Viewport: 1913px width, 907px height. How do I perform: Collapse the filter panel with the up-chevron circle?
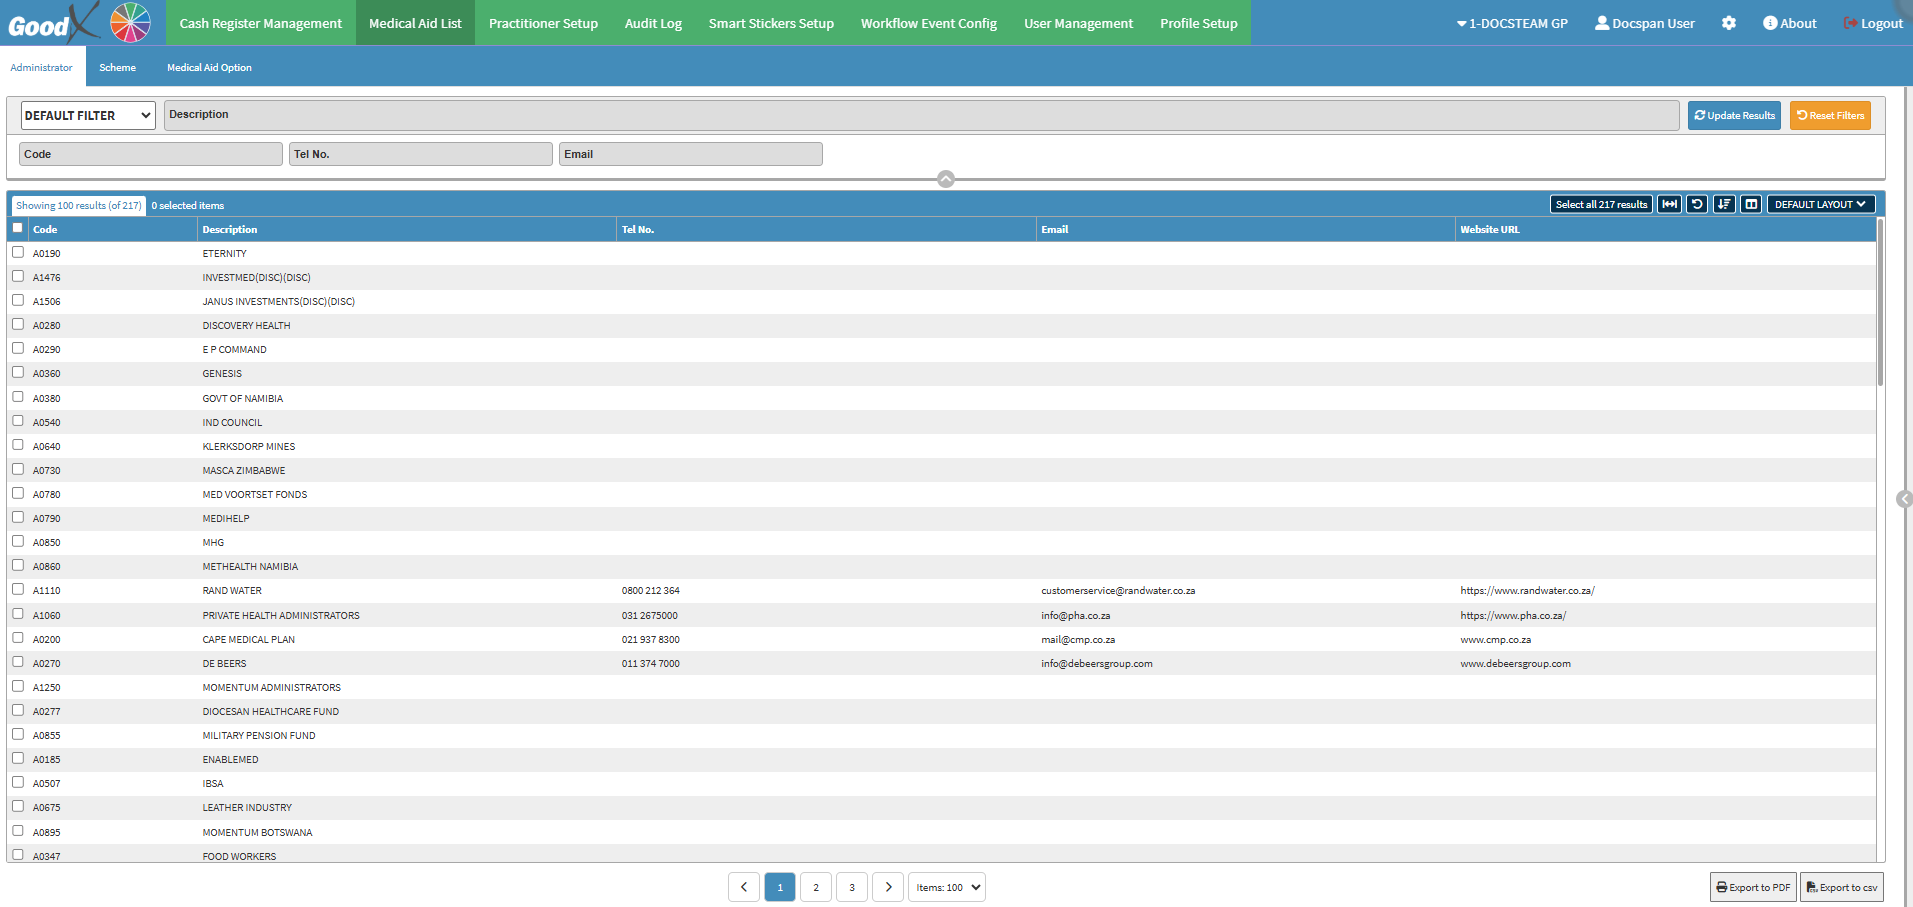pyautogui.click(x=946, y=179)
